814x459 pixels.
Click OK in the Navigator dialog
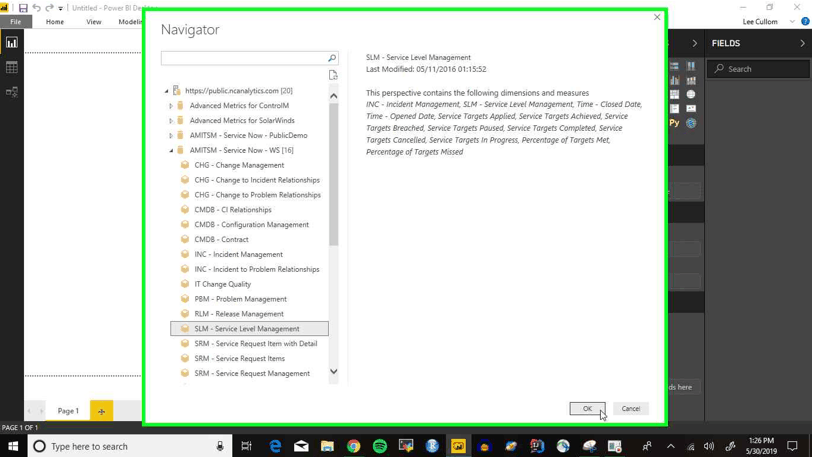pos(587,409)
